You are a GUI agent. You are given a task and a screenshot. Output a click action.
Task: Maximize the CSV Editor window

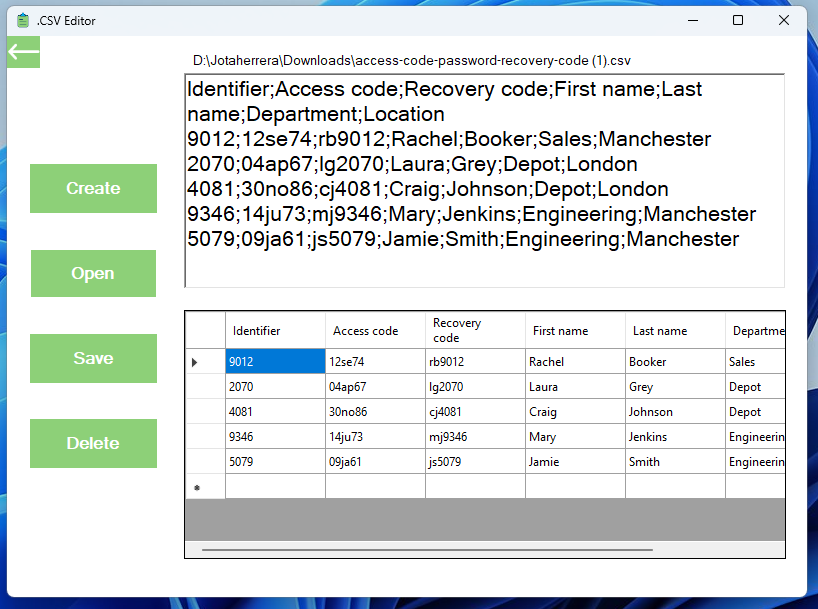(738, 20)
